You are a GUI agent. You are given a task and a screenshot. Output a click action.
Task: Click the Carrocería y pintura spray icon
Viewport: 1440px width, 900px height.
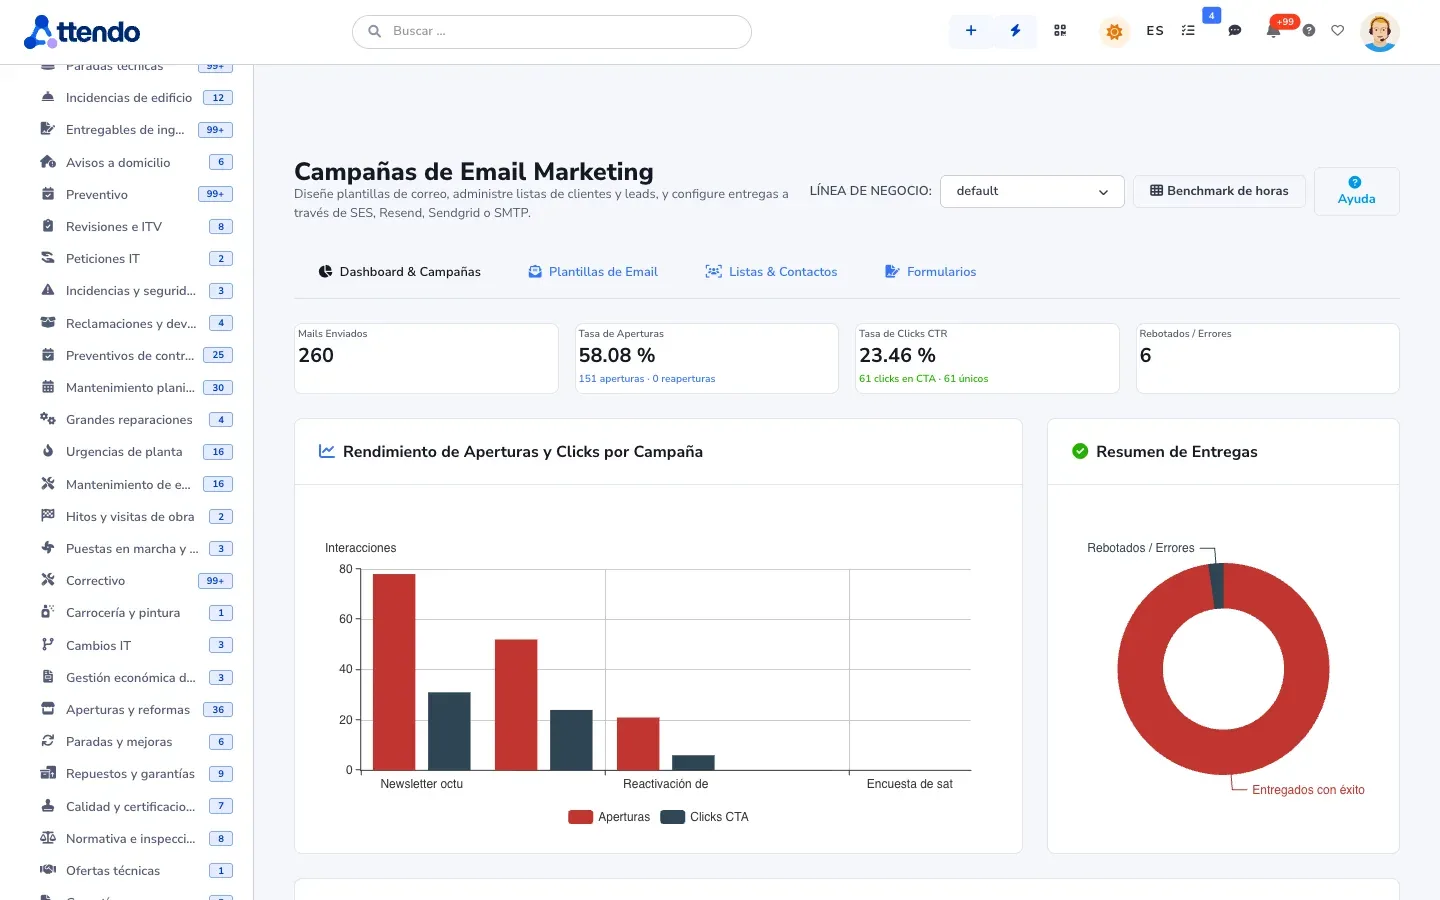coord(48,612)
